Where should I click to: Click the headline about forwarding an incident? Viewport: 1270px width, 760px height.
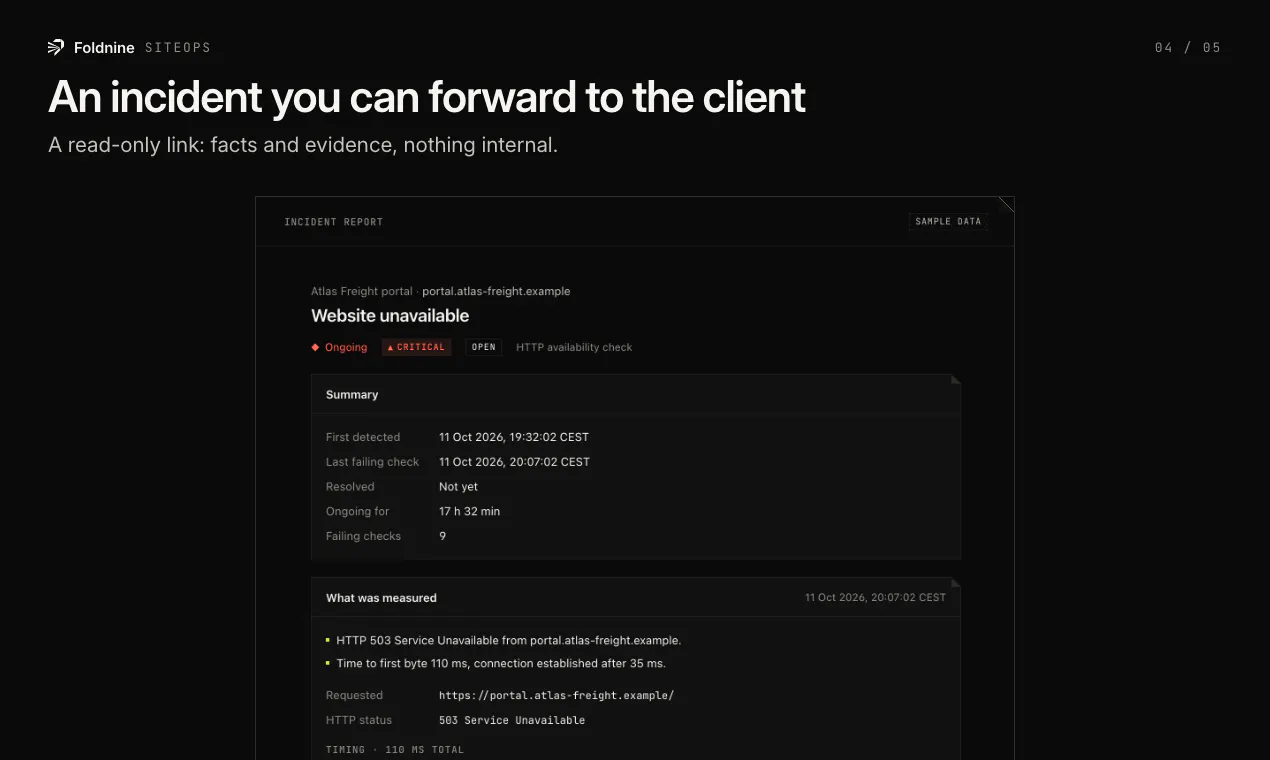pyautogui.click(x=427, y=97)
